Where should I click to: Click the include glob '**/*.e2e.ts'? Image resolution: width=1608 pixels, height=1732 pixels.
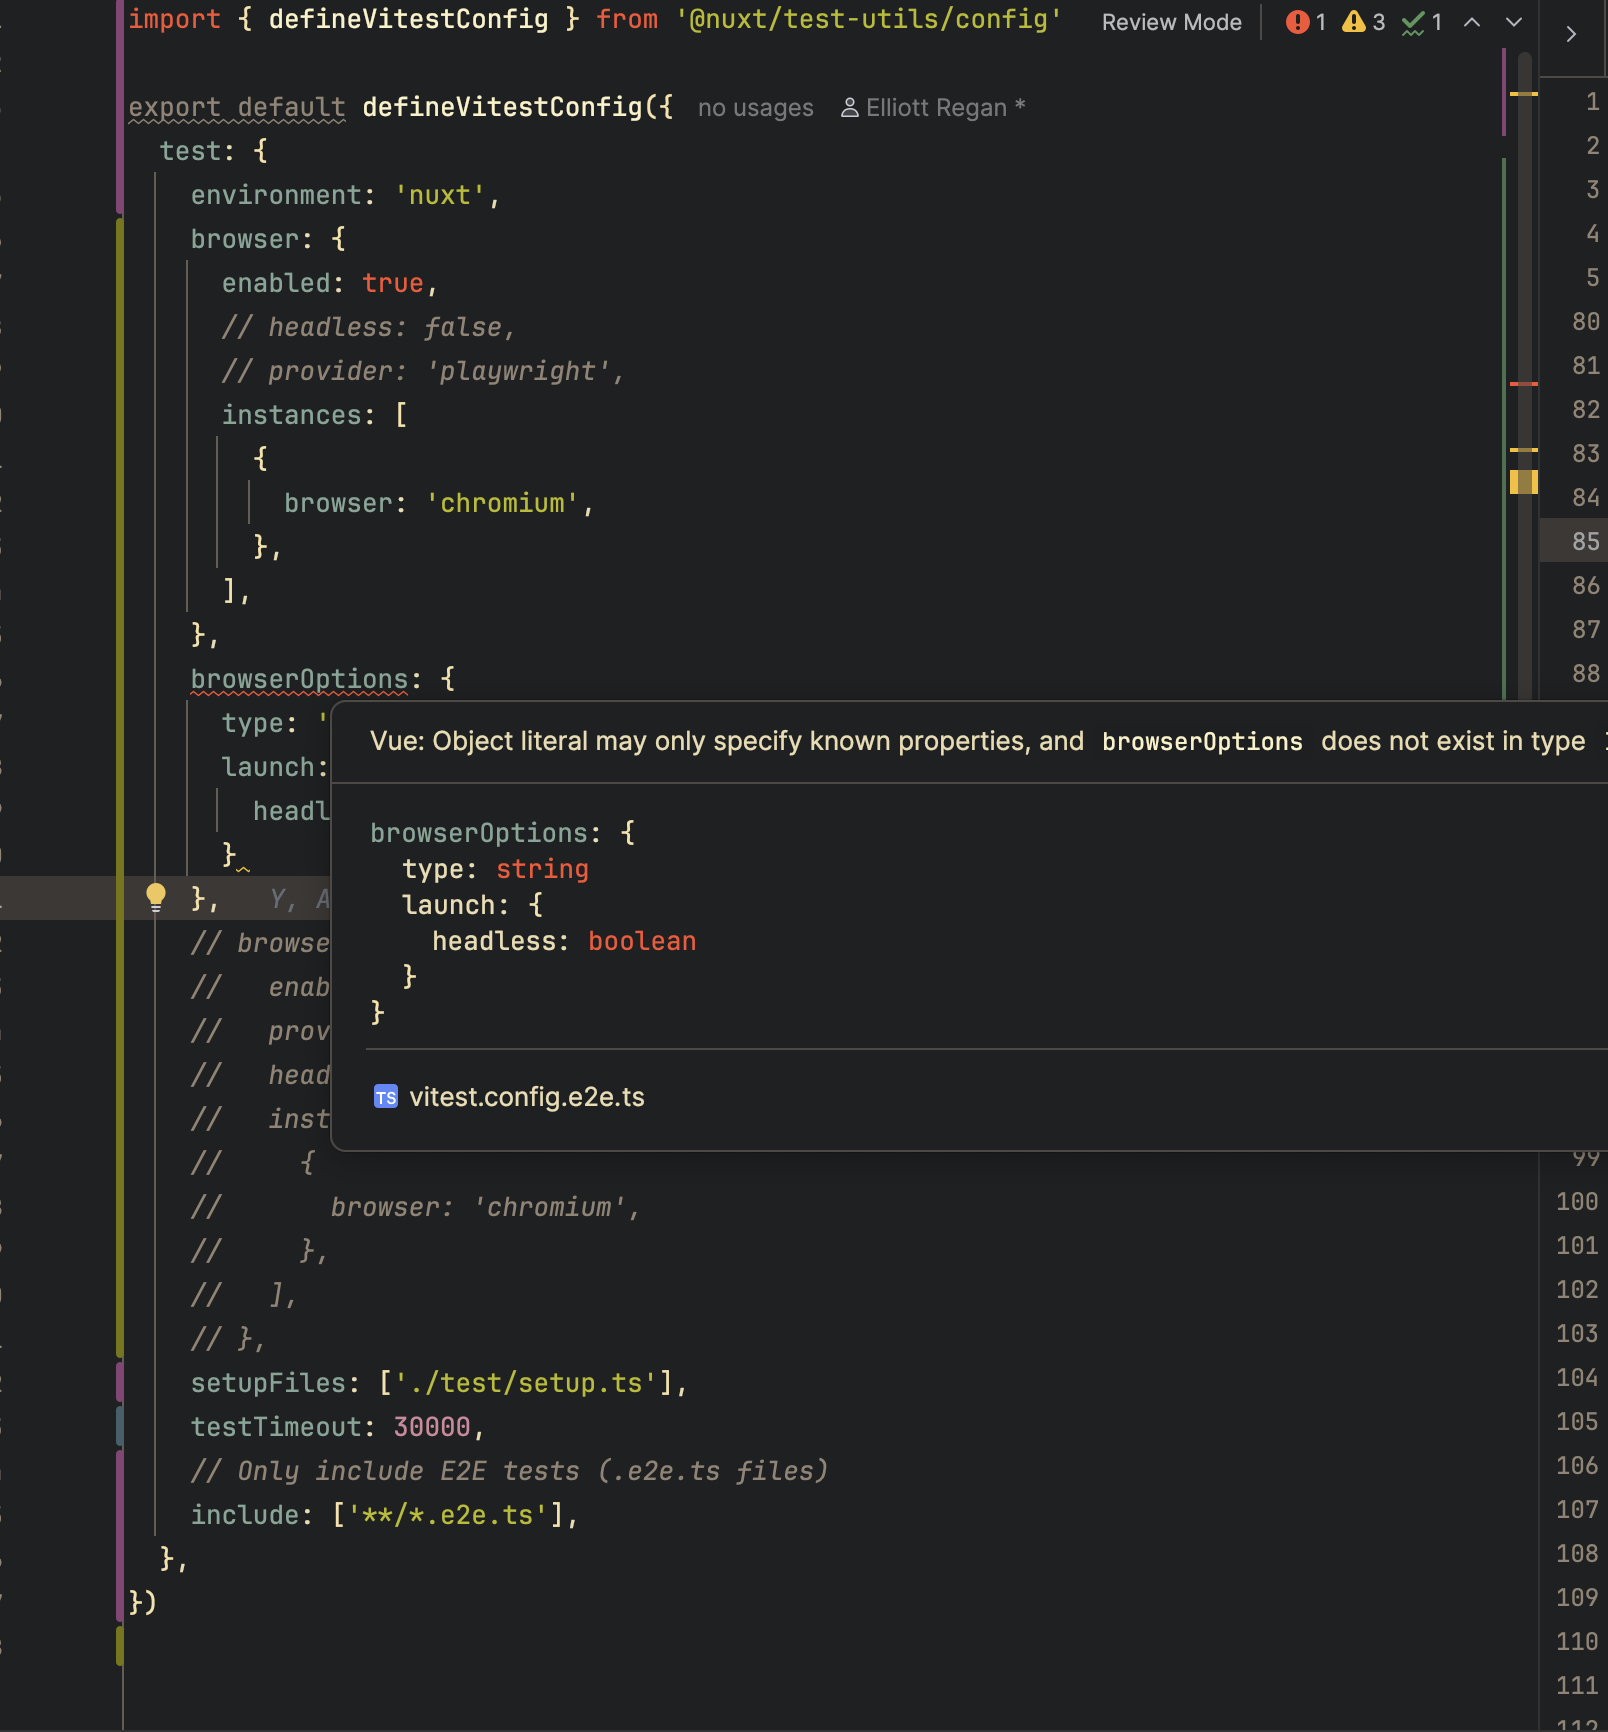pyautogui.click(x=447, y=1515)
